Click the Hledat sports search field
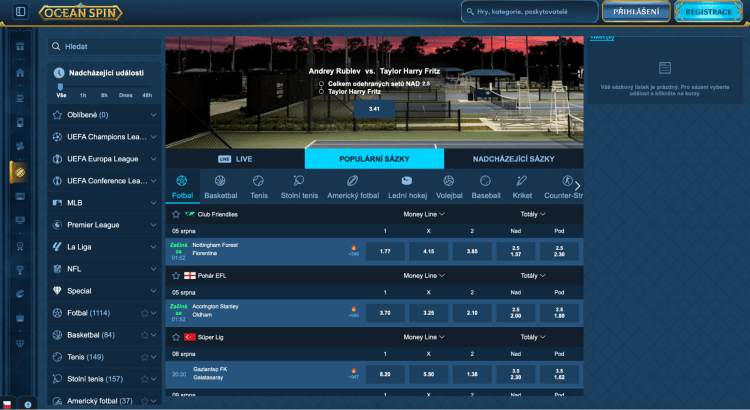Image resolution: width=750 pixels, height=410 pixels. (x=105, y=46)
